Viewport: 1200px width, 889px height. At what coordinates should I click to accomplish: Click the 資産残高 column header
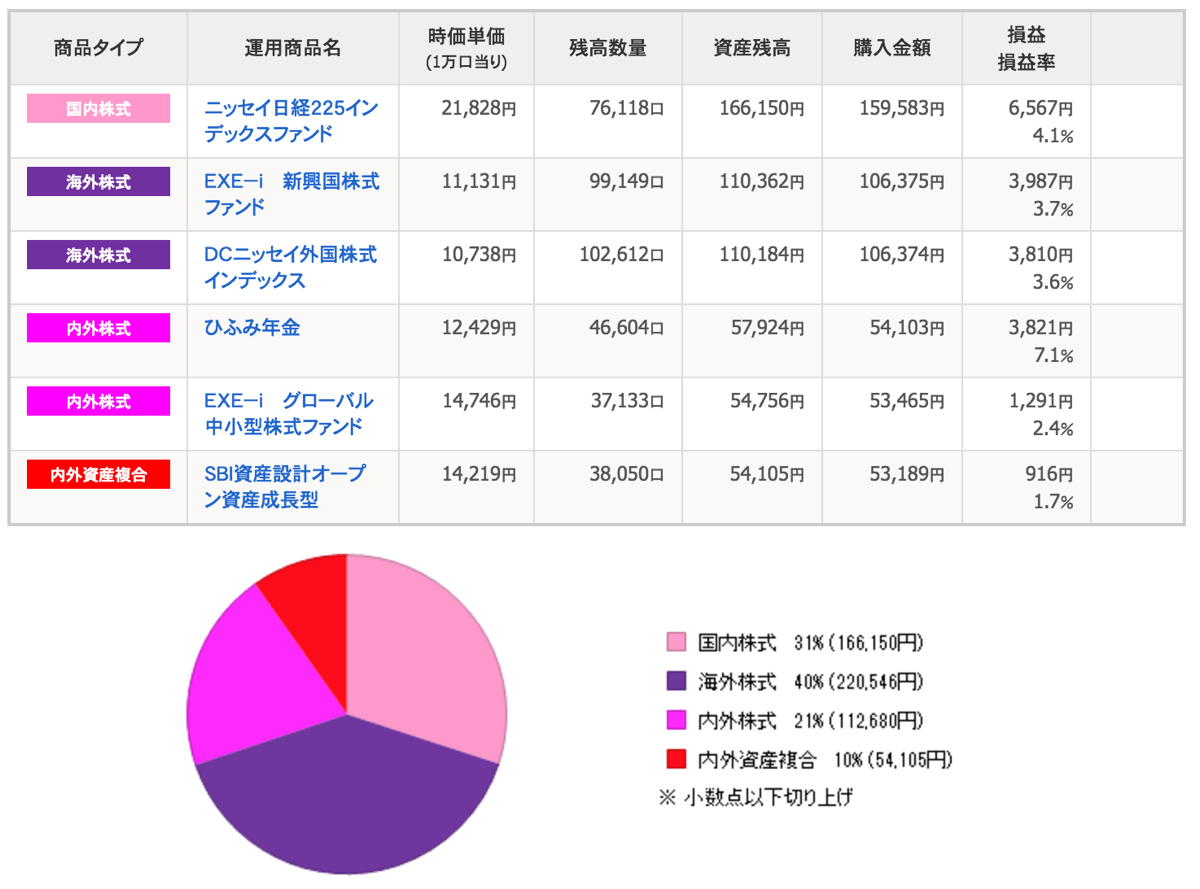coord(752,48)
